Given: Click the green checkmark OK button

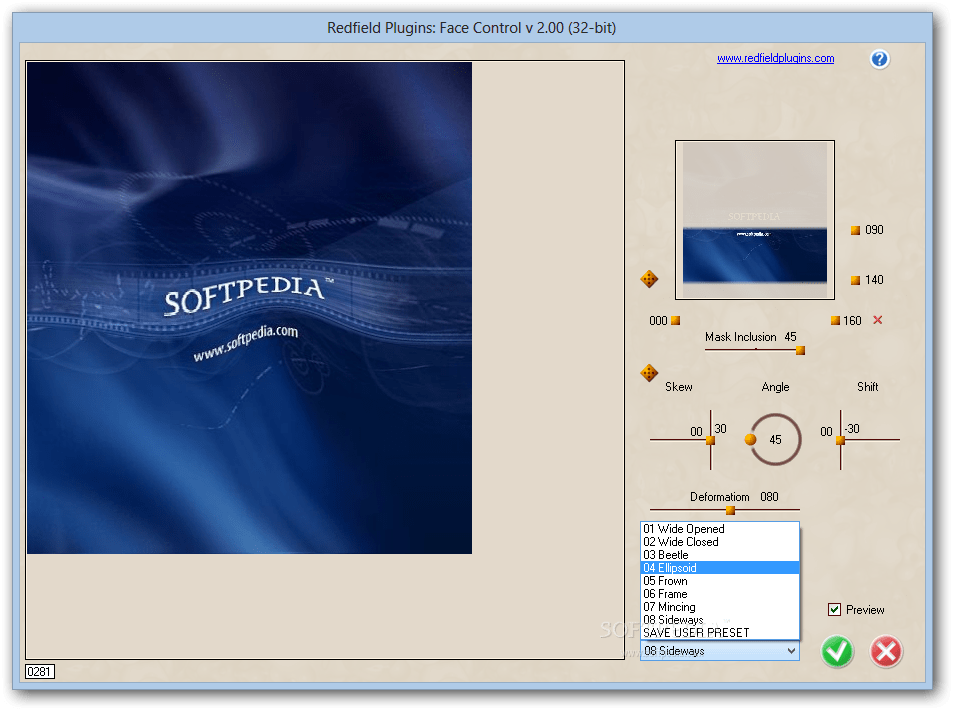Looking at the screenshot, I should coord(837,652).
